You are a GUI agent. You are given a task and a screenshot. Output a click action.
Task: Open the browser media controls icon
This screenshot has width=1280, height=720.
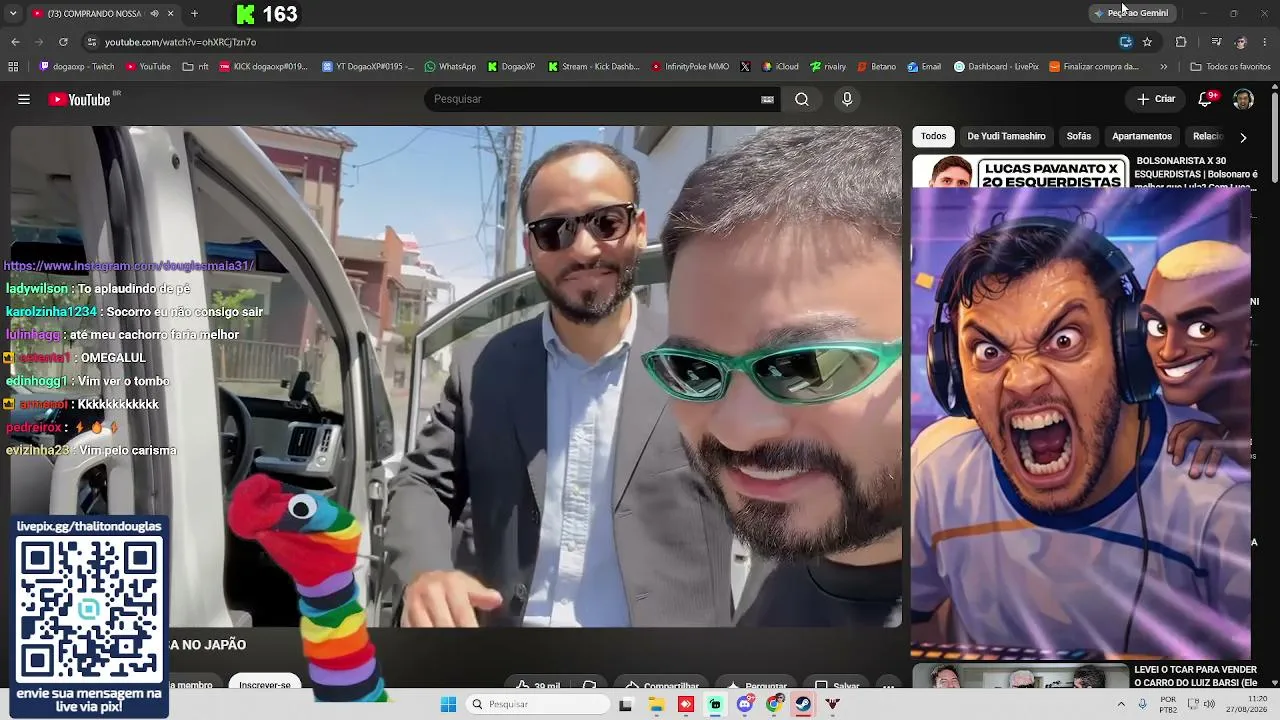tap(1216, 42)
